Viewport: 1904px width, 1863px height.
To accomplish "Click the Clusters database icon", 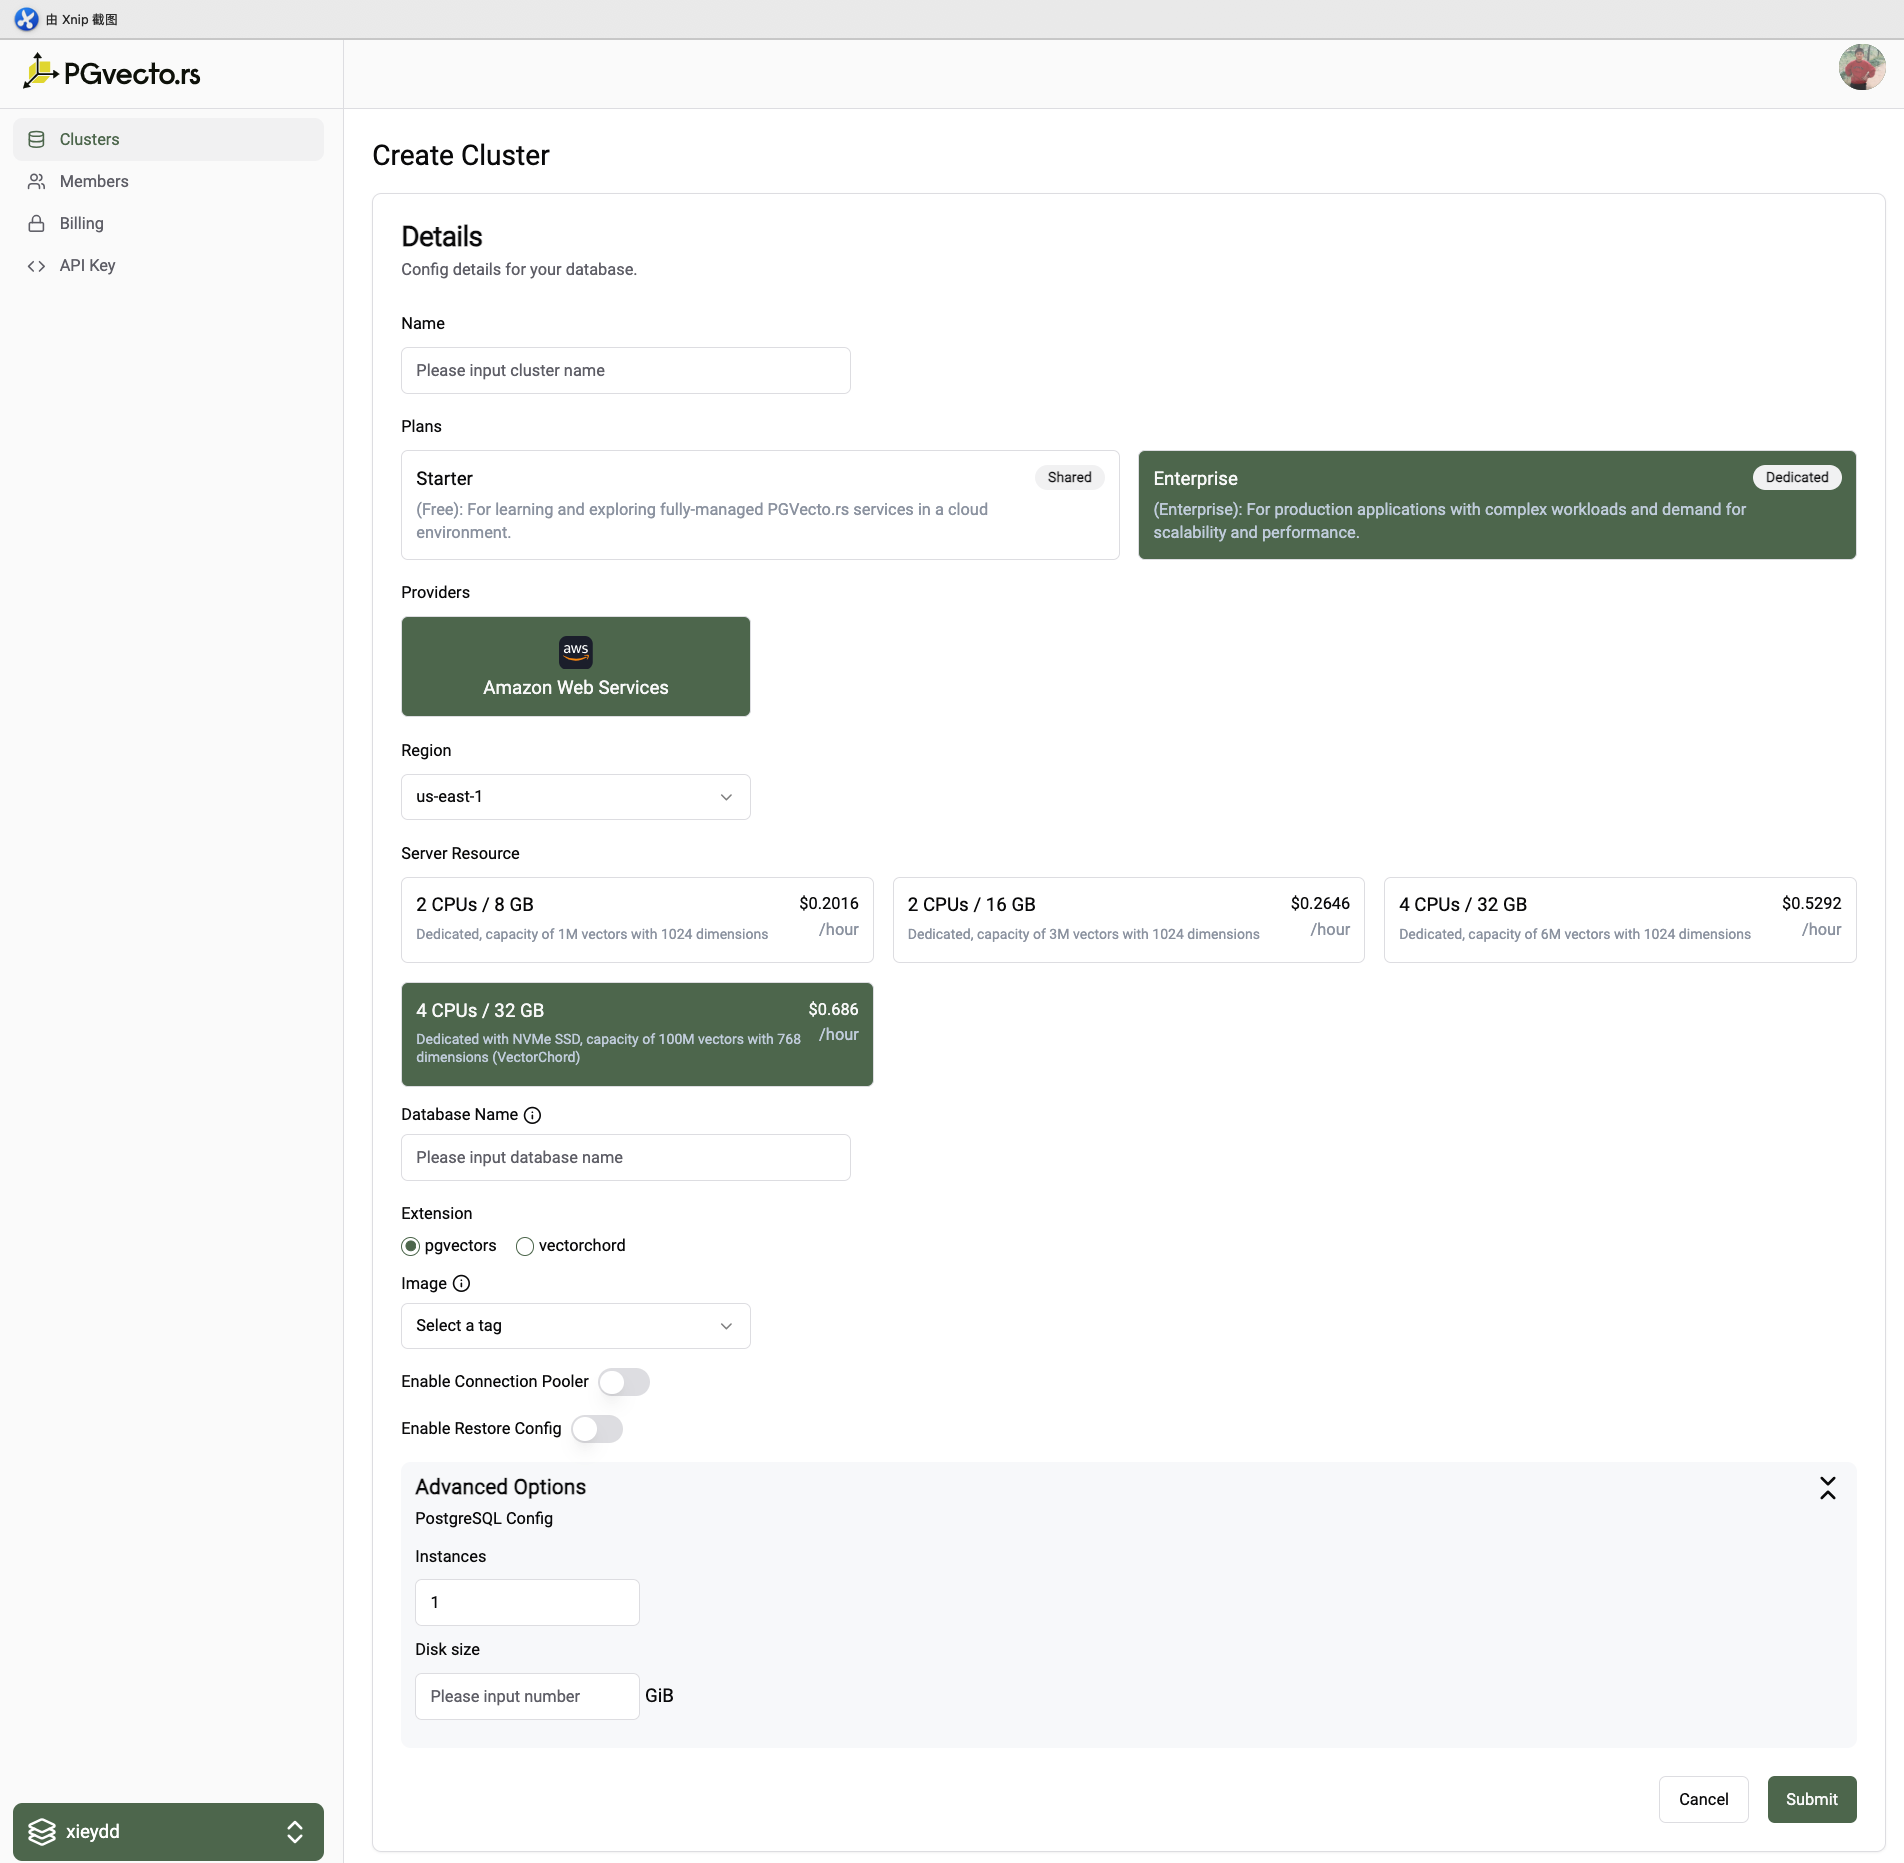I will [37, 139].
